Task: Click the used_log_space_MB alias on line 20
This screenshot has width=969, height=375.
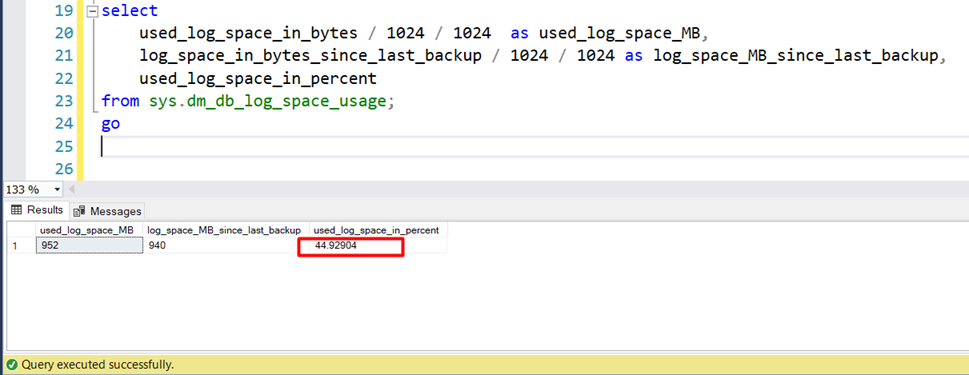Action: pos(619,34)
